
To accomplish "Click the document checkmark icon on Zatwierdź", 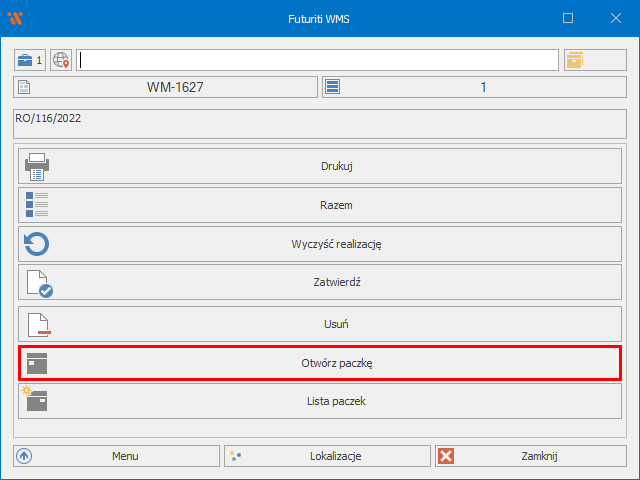I will coord(37,283).
